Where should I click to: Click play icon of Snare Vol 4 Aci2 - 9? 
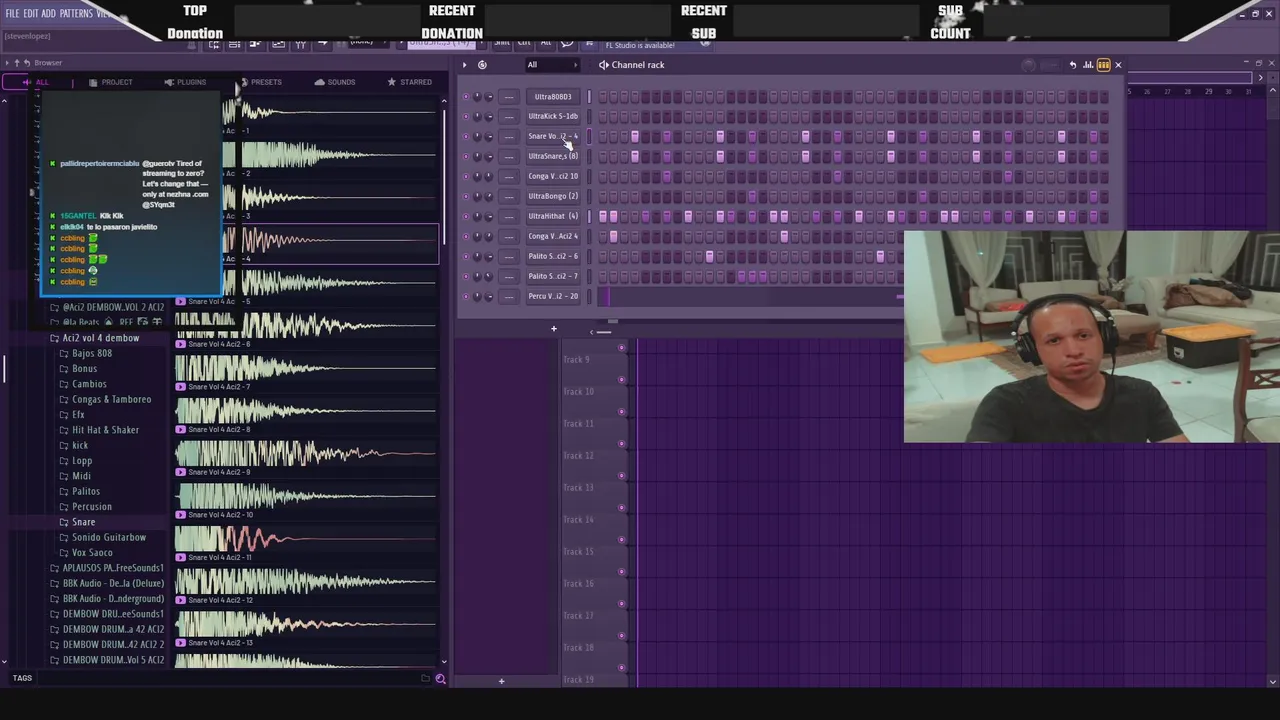pos(181,472)
